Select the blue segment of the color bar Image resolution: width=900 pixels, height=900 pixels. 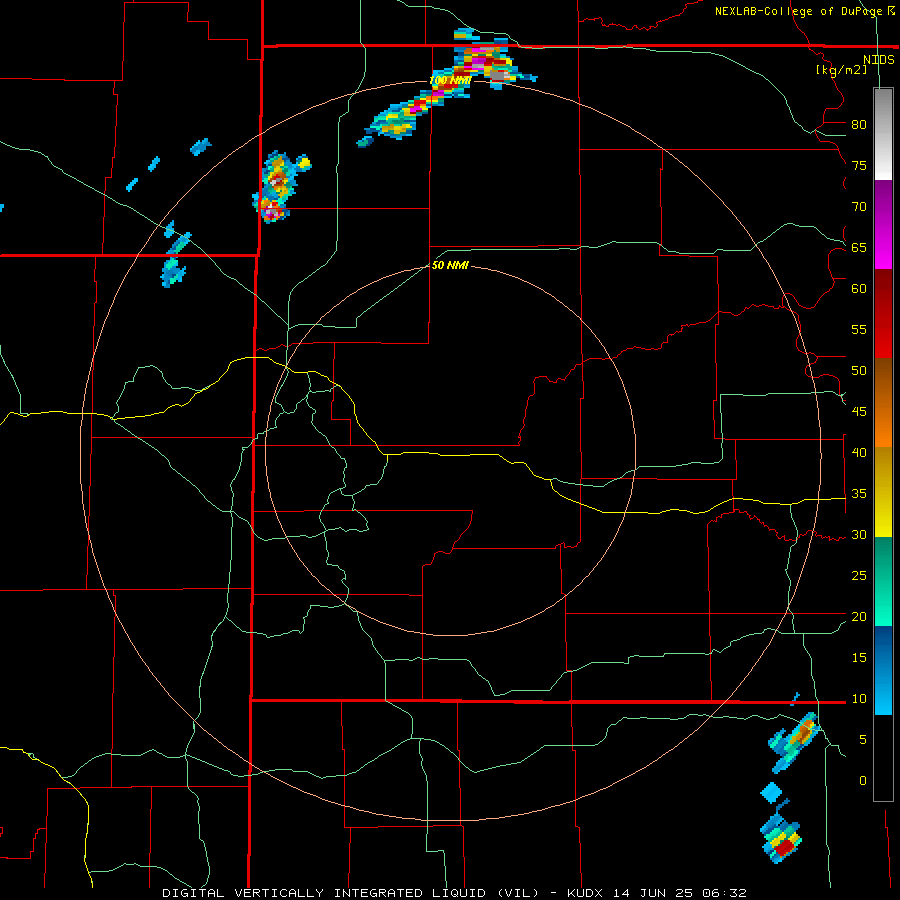click(883, 670)
